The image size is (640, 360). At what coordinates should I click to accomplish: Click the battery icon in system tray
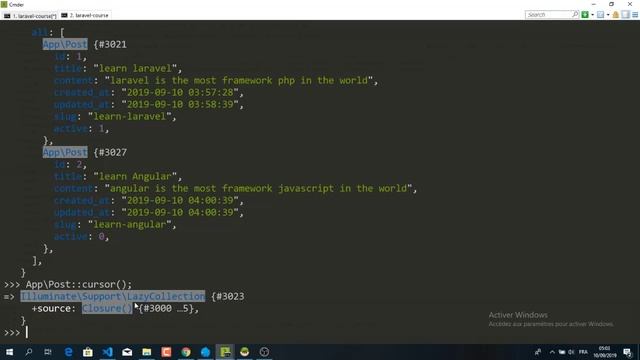tap(562, 352)
